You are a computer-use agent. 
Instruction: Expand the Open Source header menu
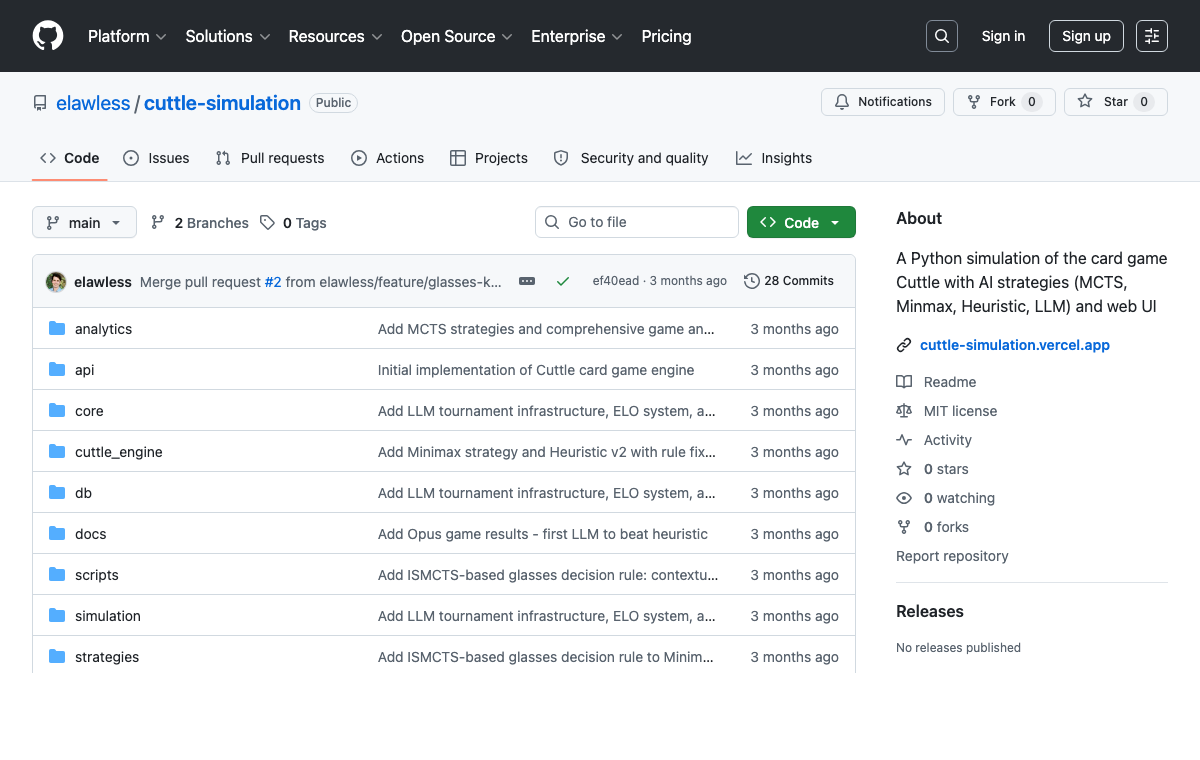click(x=457, y=36)
